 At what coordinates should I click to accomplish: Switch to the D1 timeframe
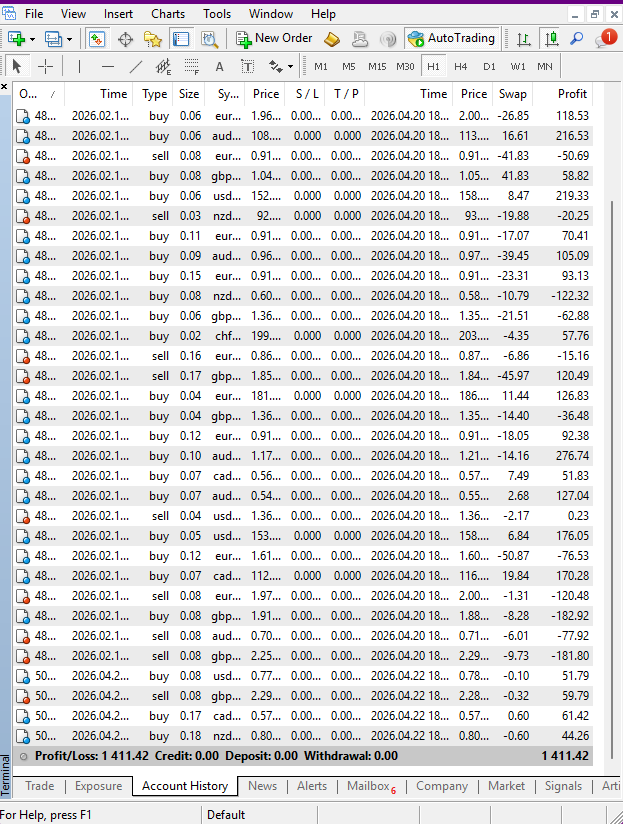(489, 66)
